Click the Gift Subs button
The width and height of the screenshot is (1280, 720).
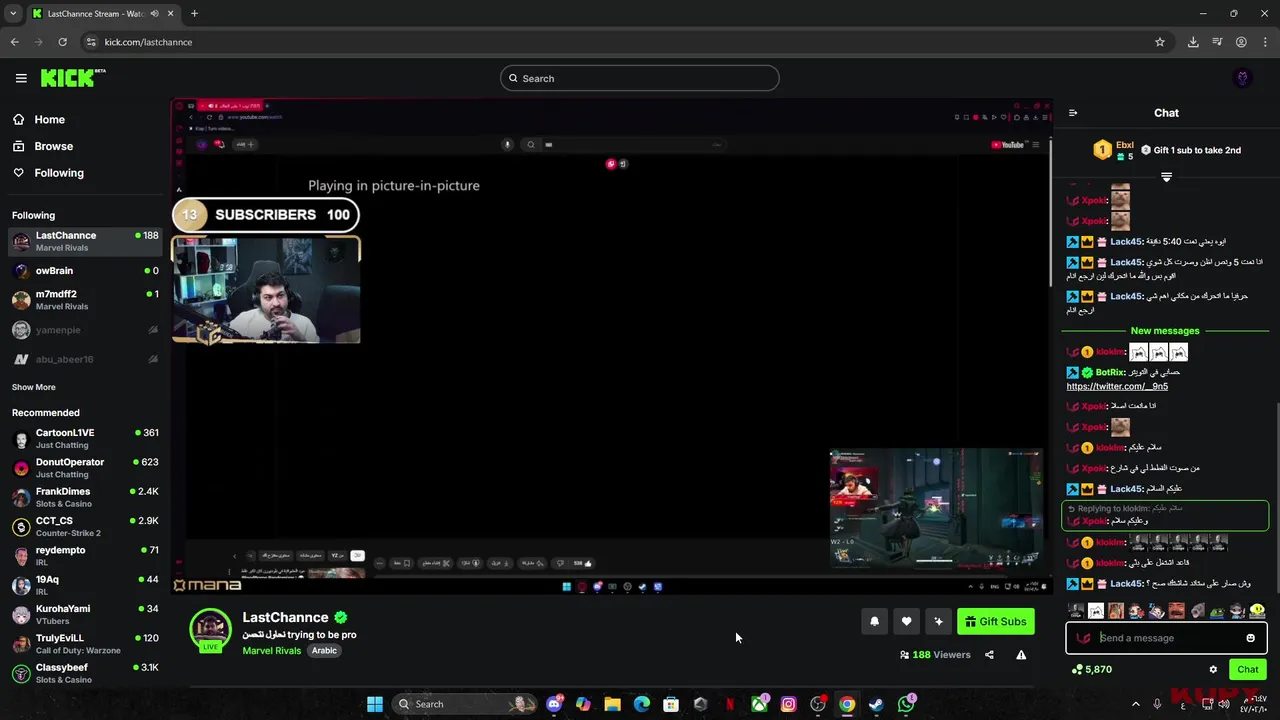tap(995, 622)
